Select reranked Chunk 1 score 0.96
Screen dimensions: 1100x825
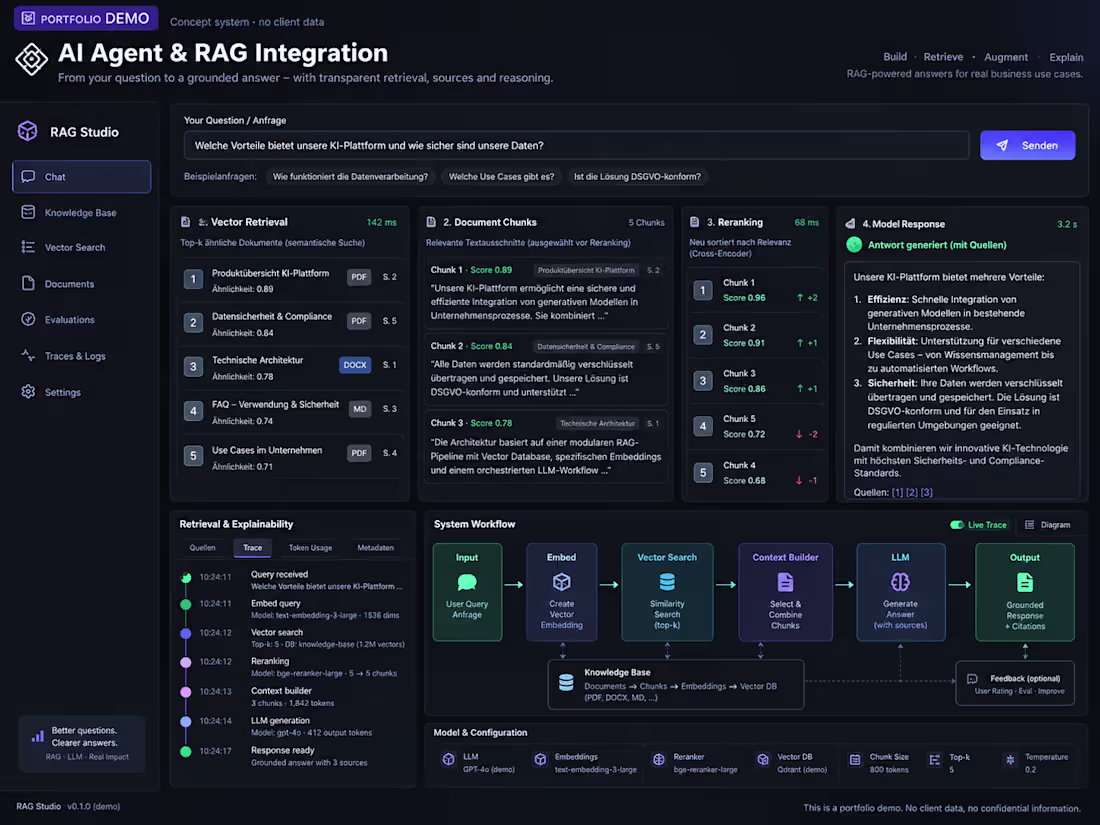756,290
